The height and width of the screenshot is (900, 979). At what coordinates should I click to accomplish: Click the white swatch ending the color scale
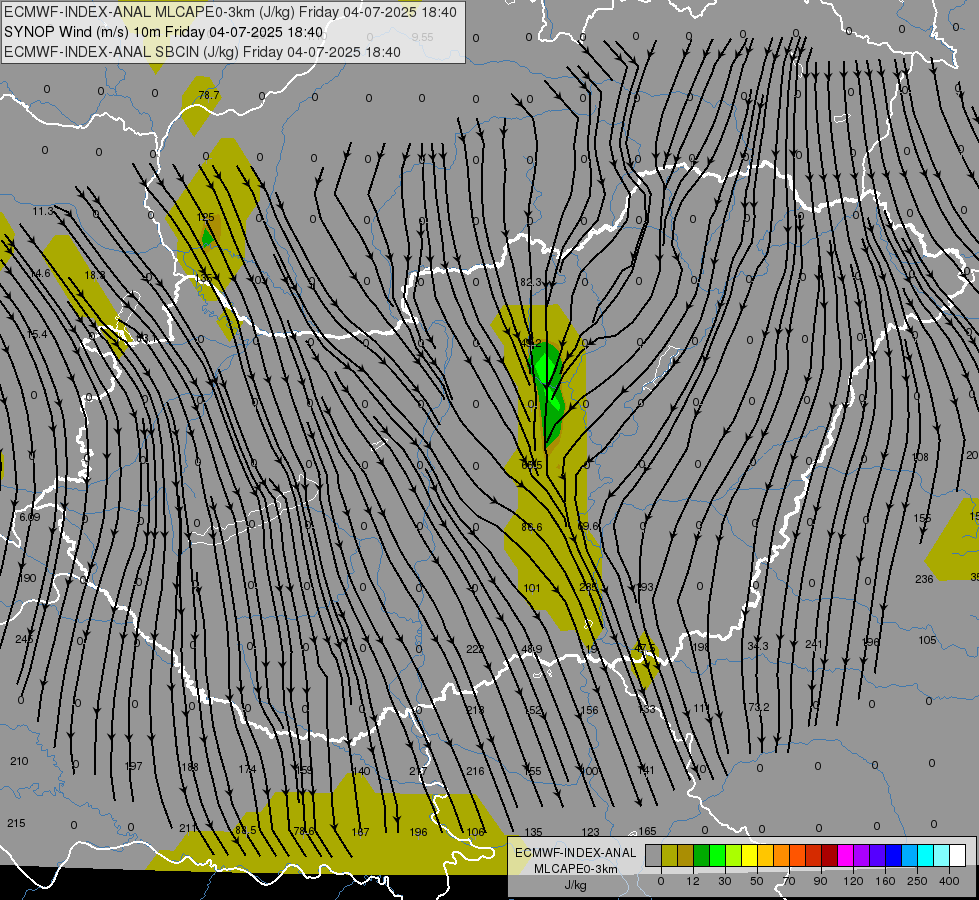pyautogui.click(x=958, y=855)
